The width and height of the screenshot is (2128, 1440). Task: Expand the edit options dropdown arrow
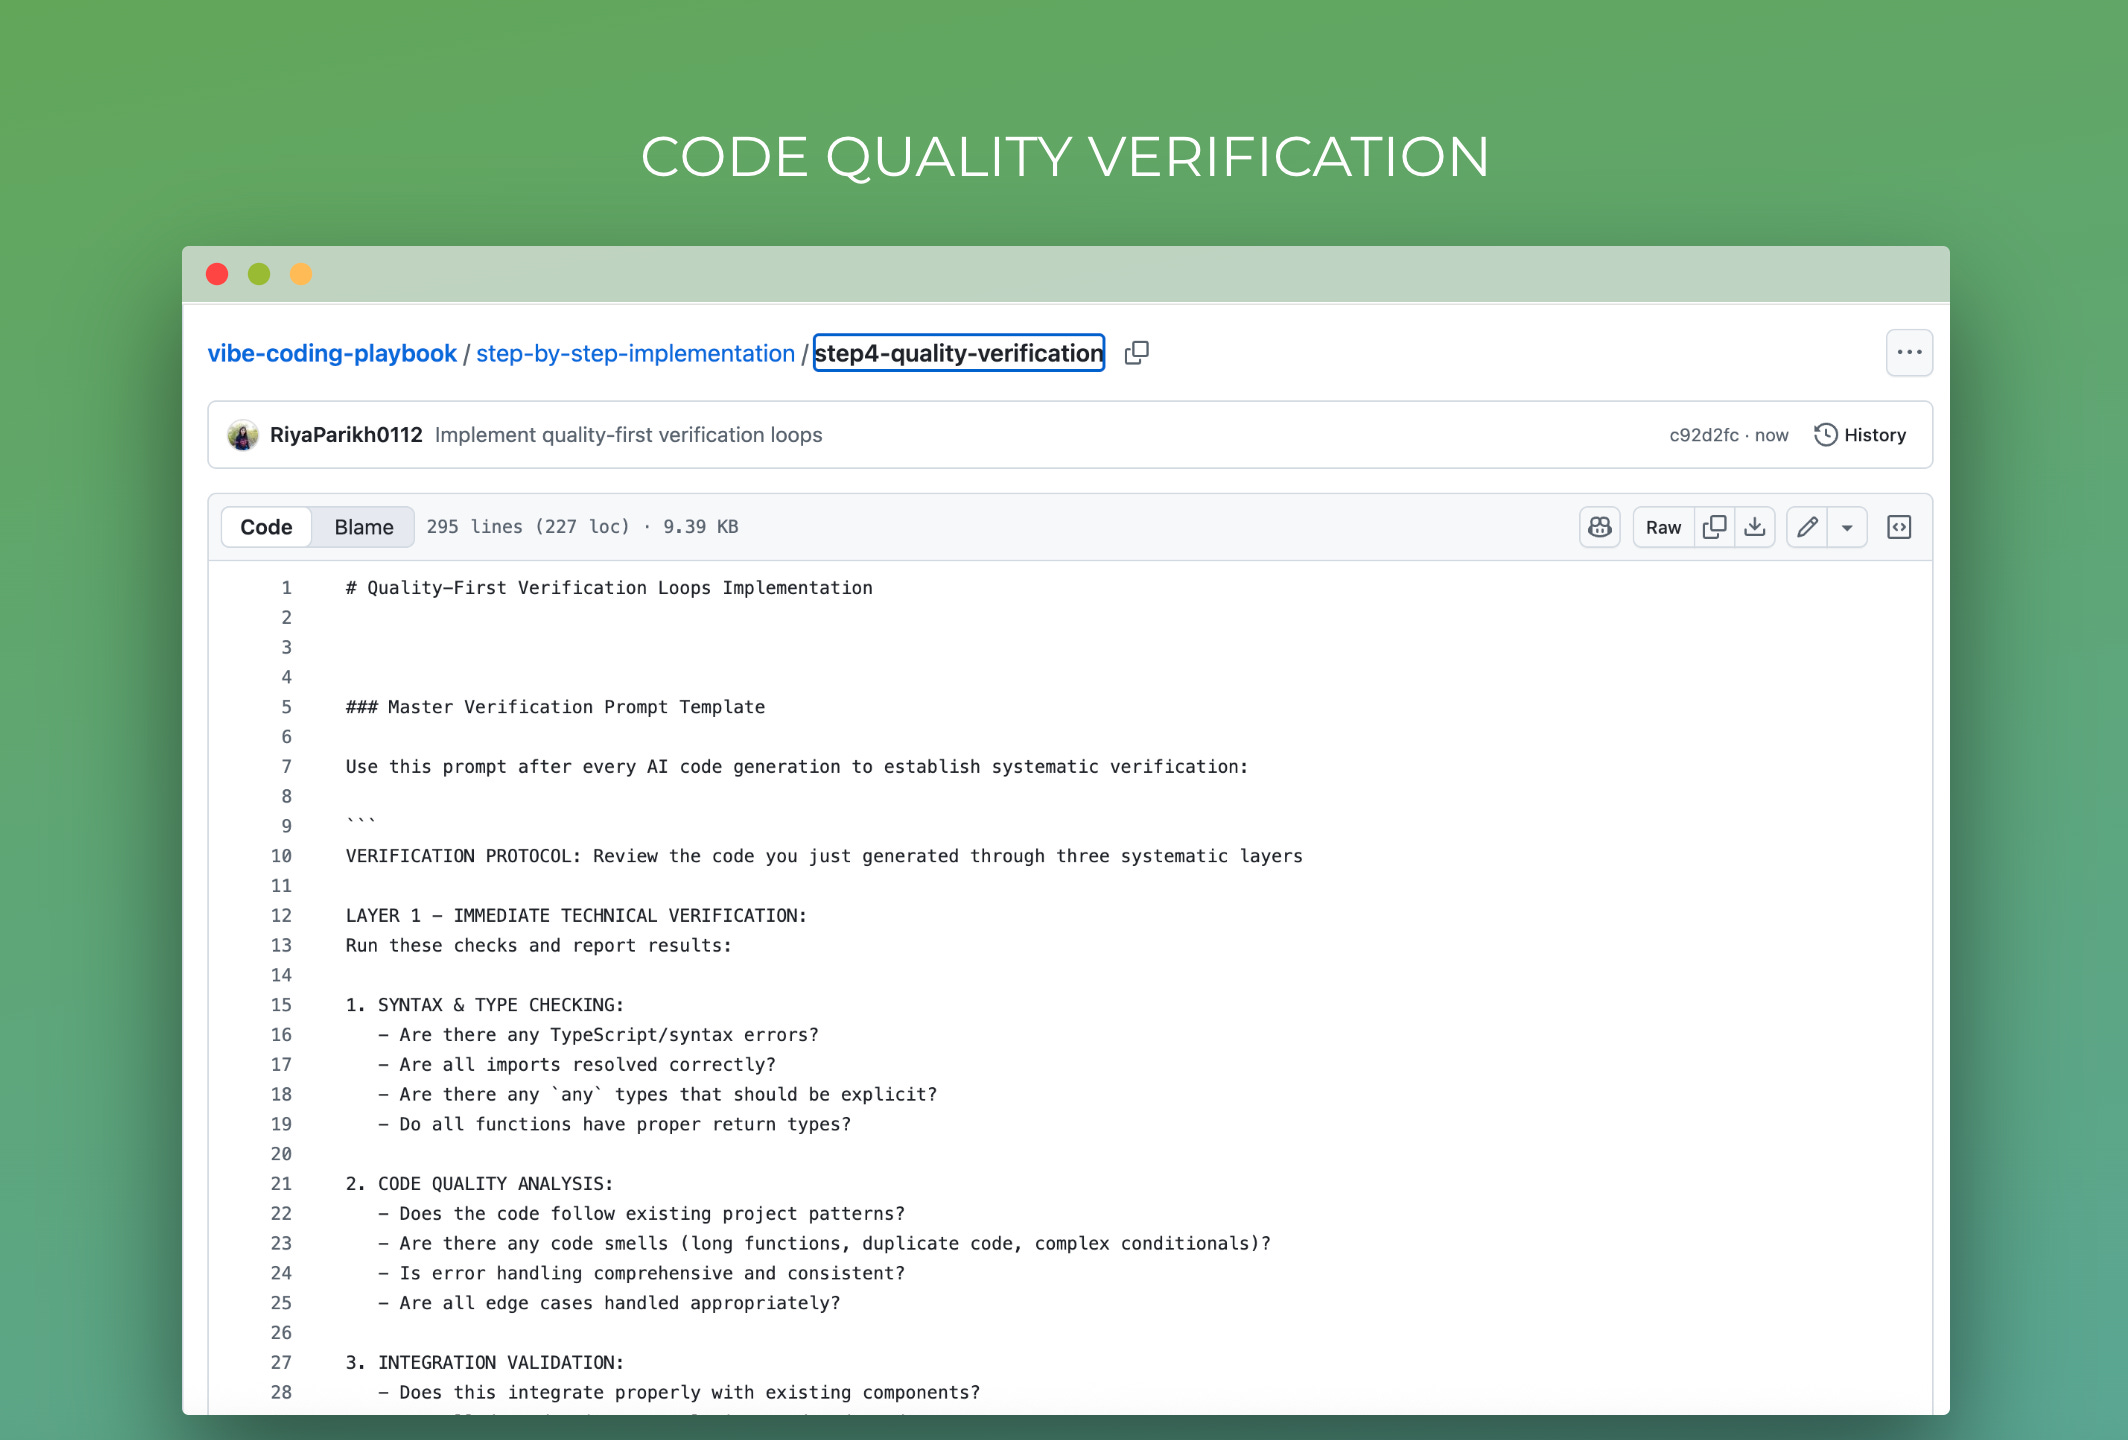(1847, 527)
